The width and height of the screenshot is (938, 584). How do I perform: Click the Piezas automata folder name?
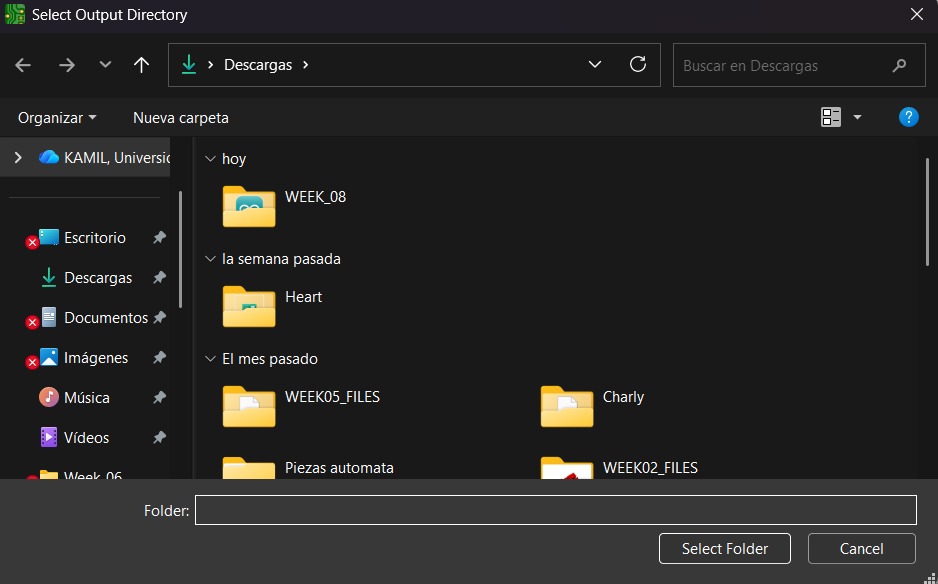tap(339, 467)
